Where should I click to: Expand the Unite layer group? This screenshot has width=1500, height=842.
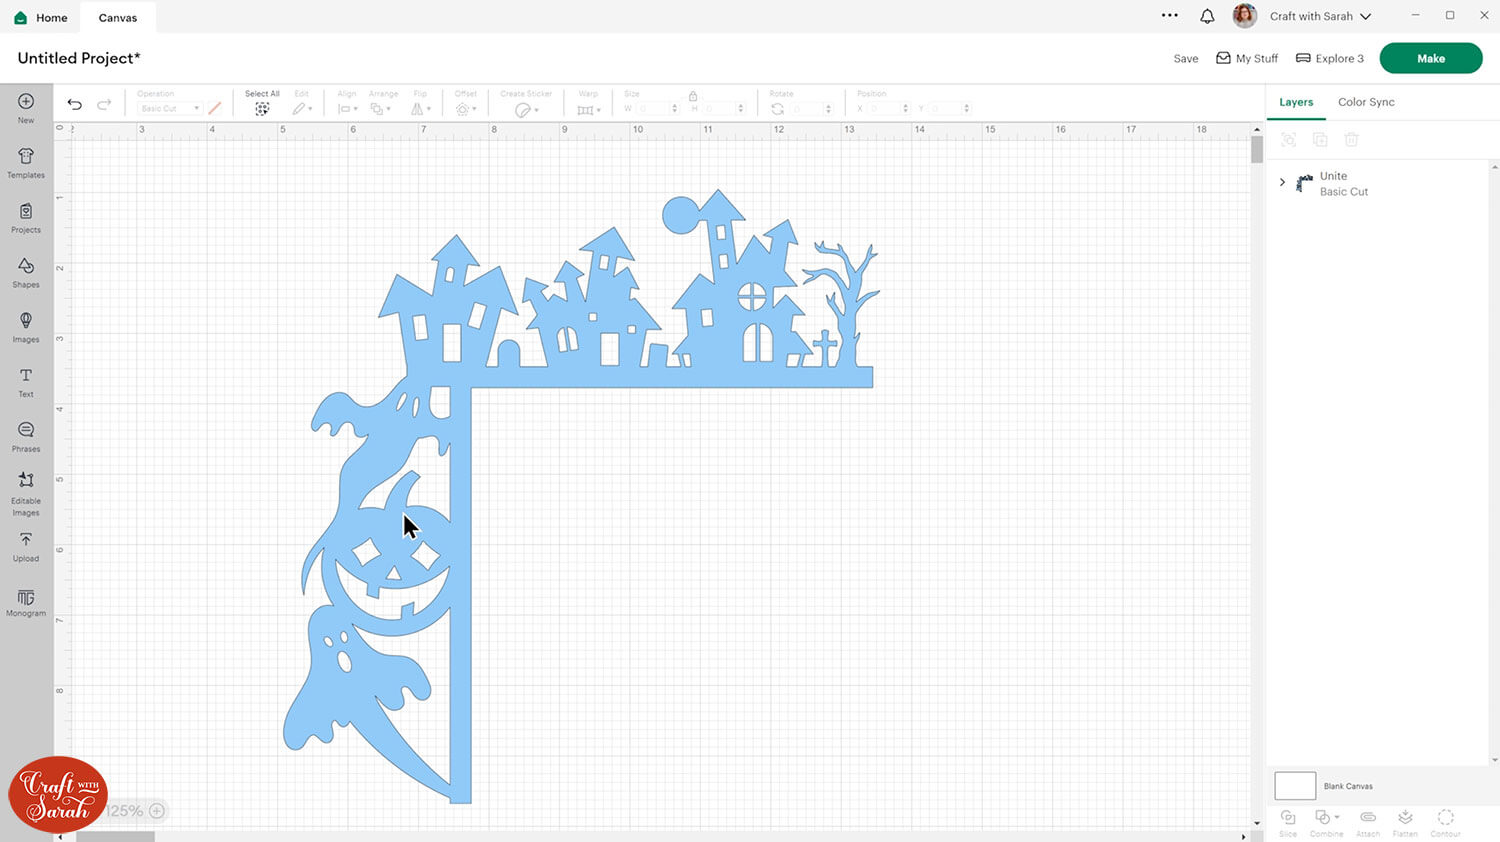(1282, 183)
